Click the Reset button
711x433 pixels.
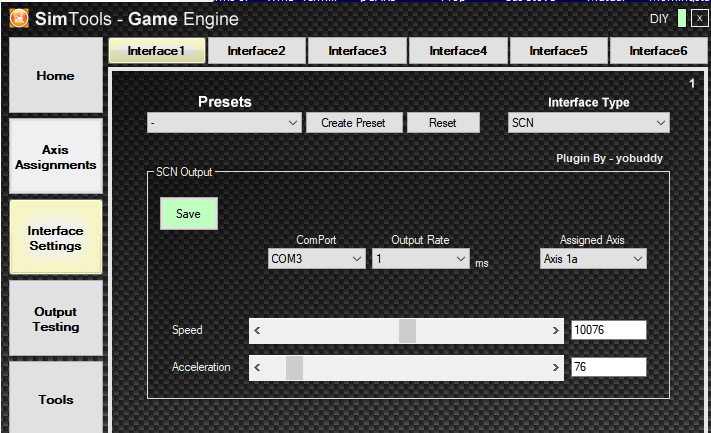click(x=443, y=123)
